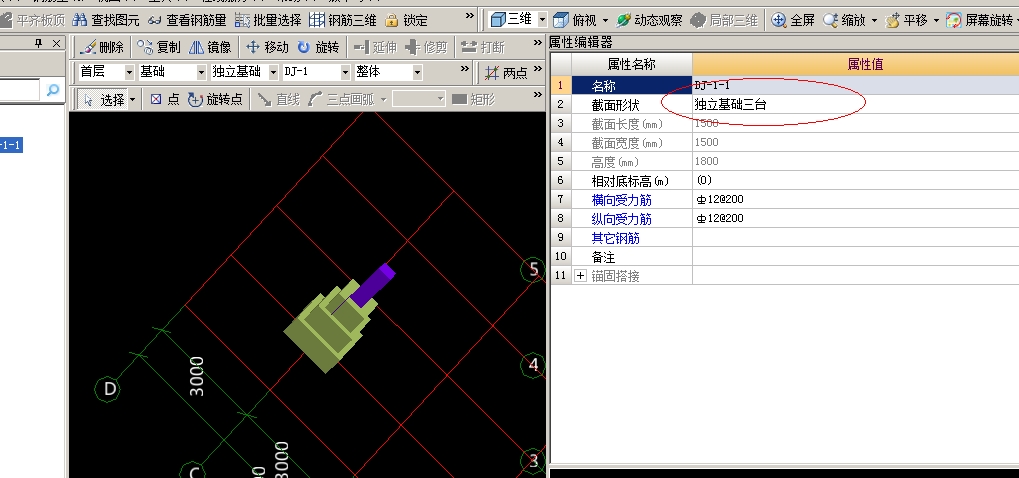Open the 缩放 dropdown arrow
This screenshot has height=478, width=1019.
874,20
